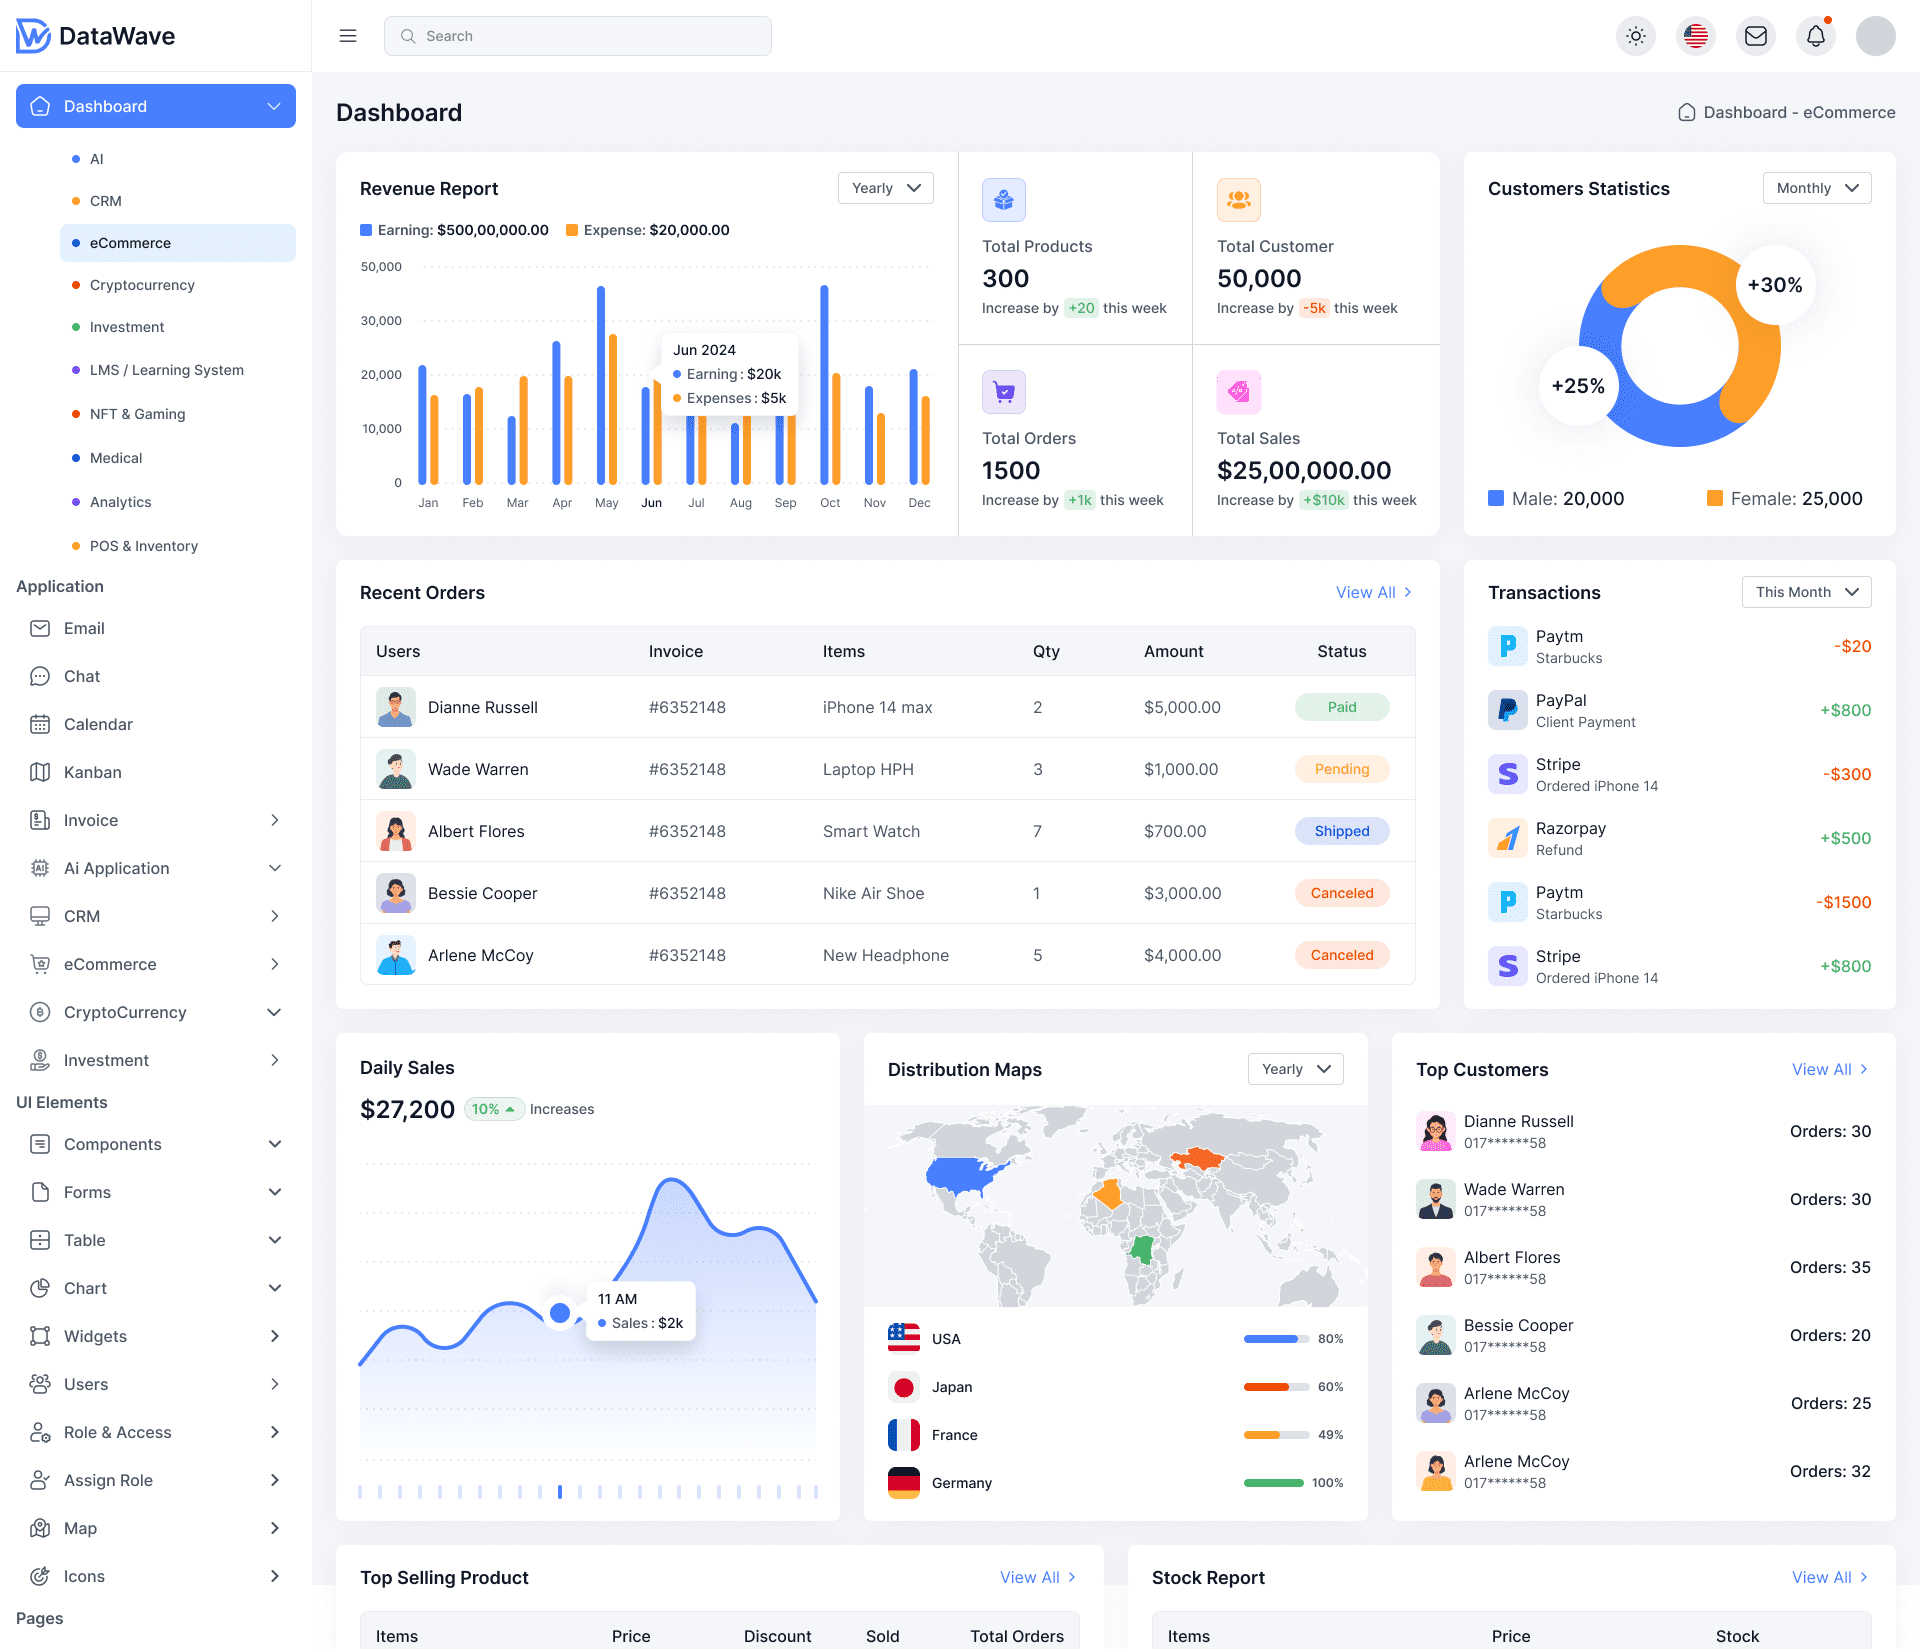Click inside the Search field
Screen dimensions: 1920x1649
point(577,35)
